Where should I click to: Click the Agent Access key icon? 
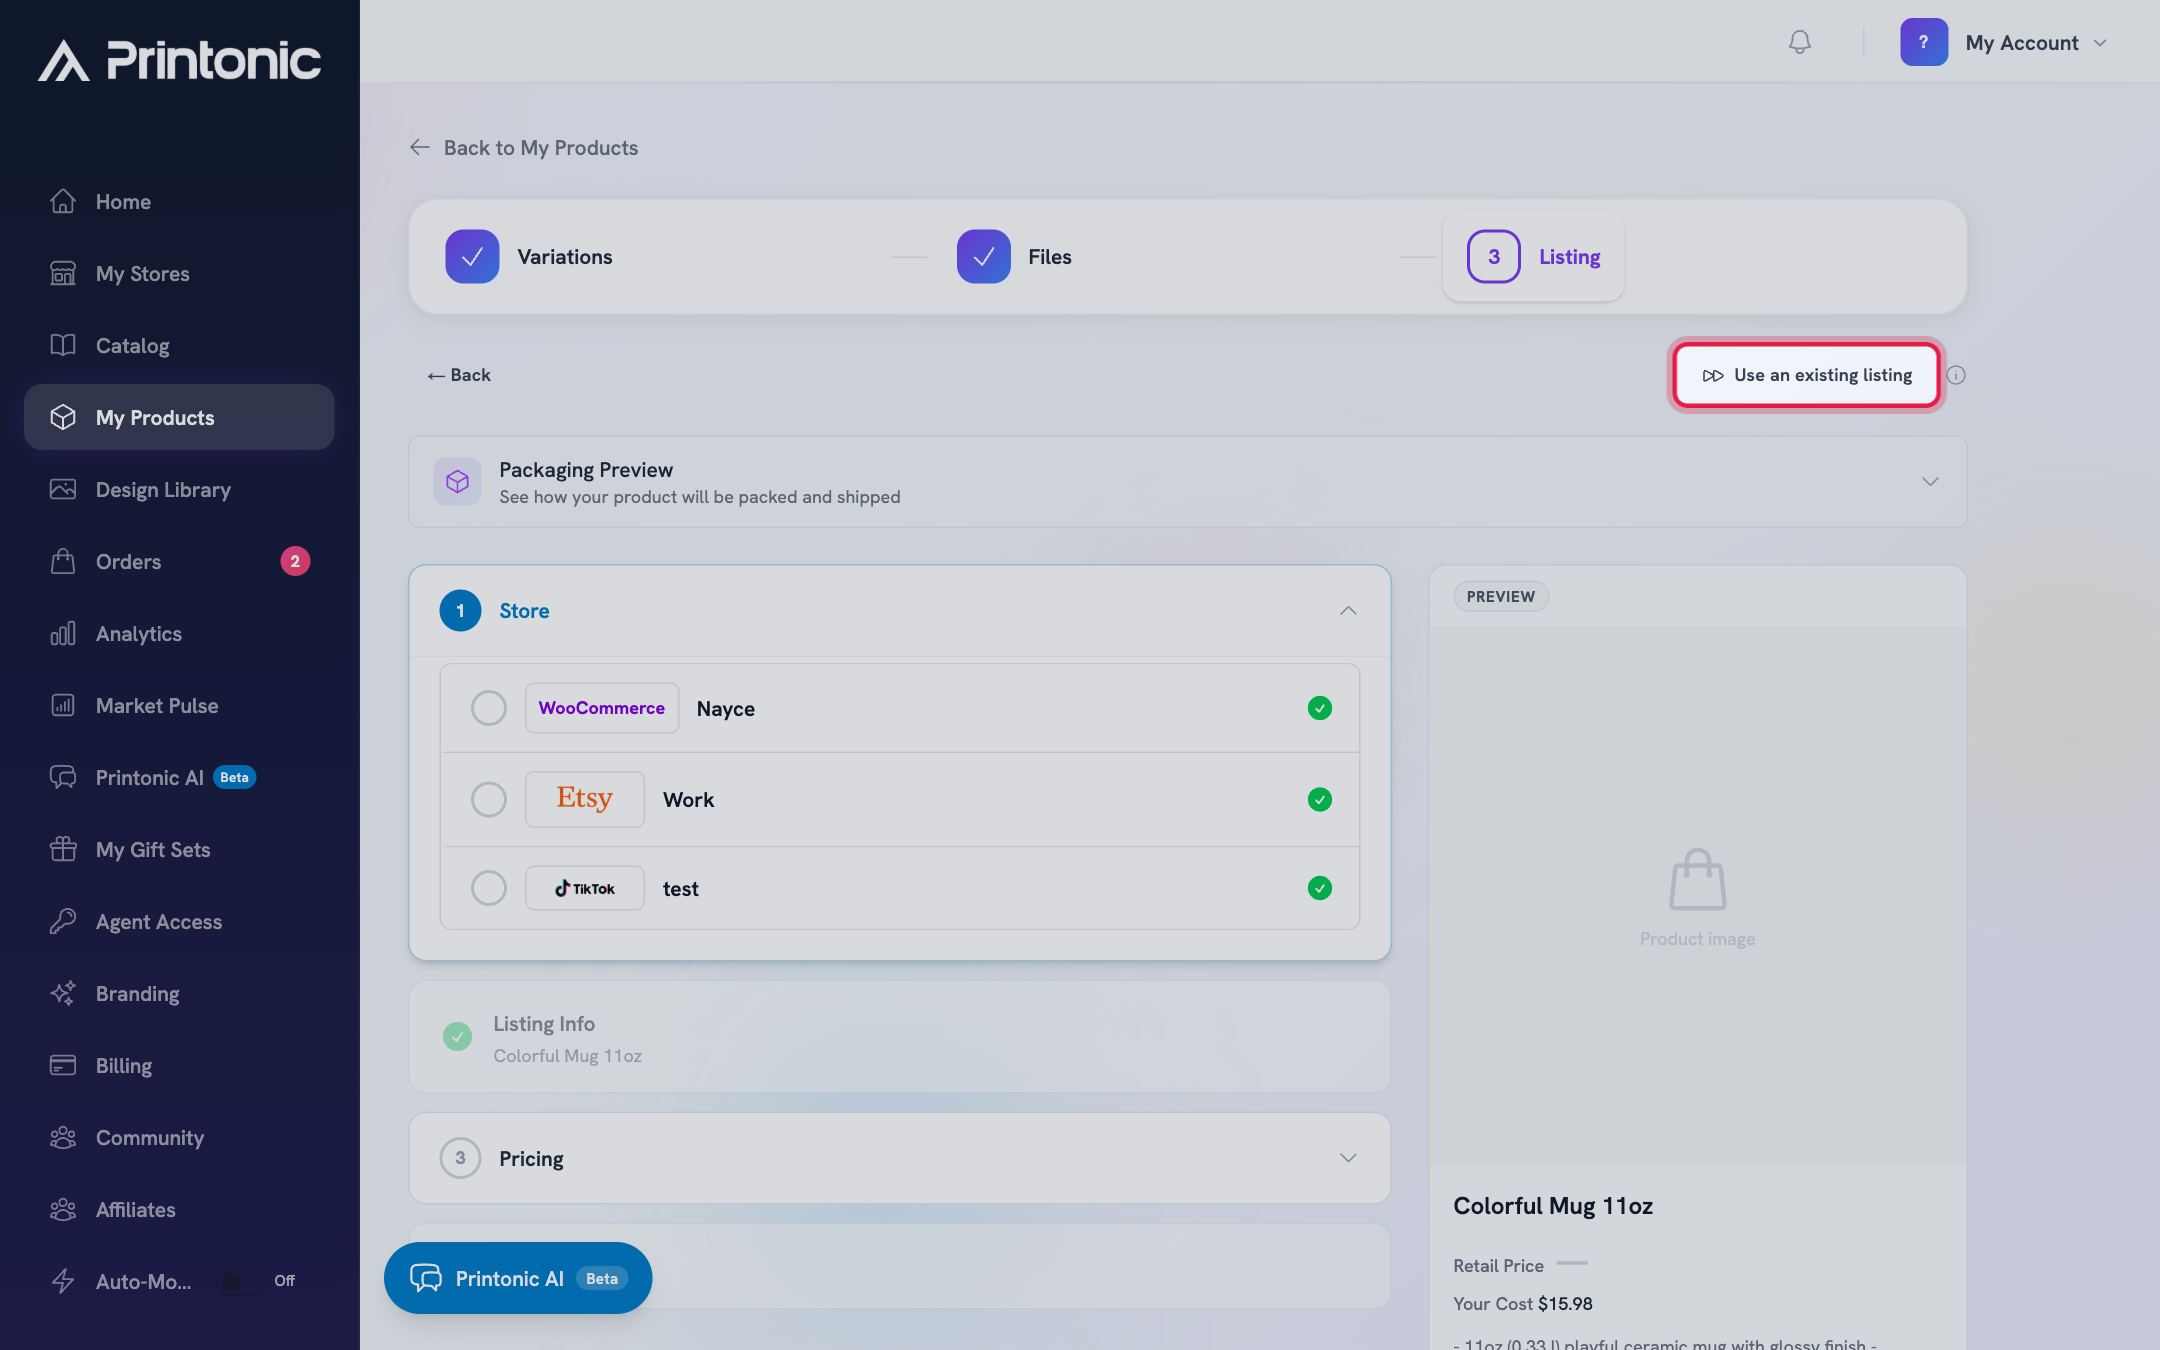(63, 921)
